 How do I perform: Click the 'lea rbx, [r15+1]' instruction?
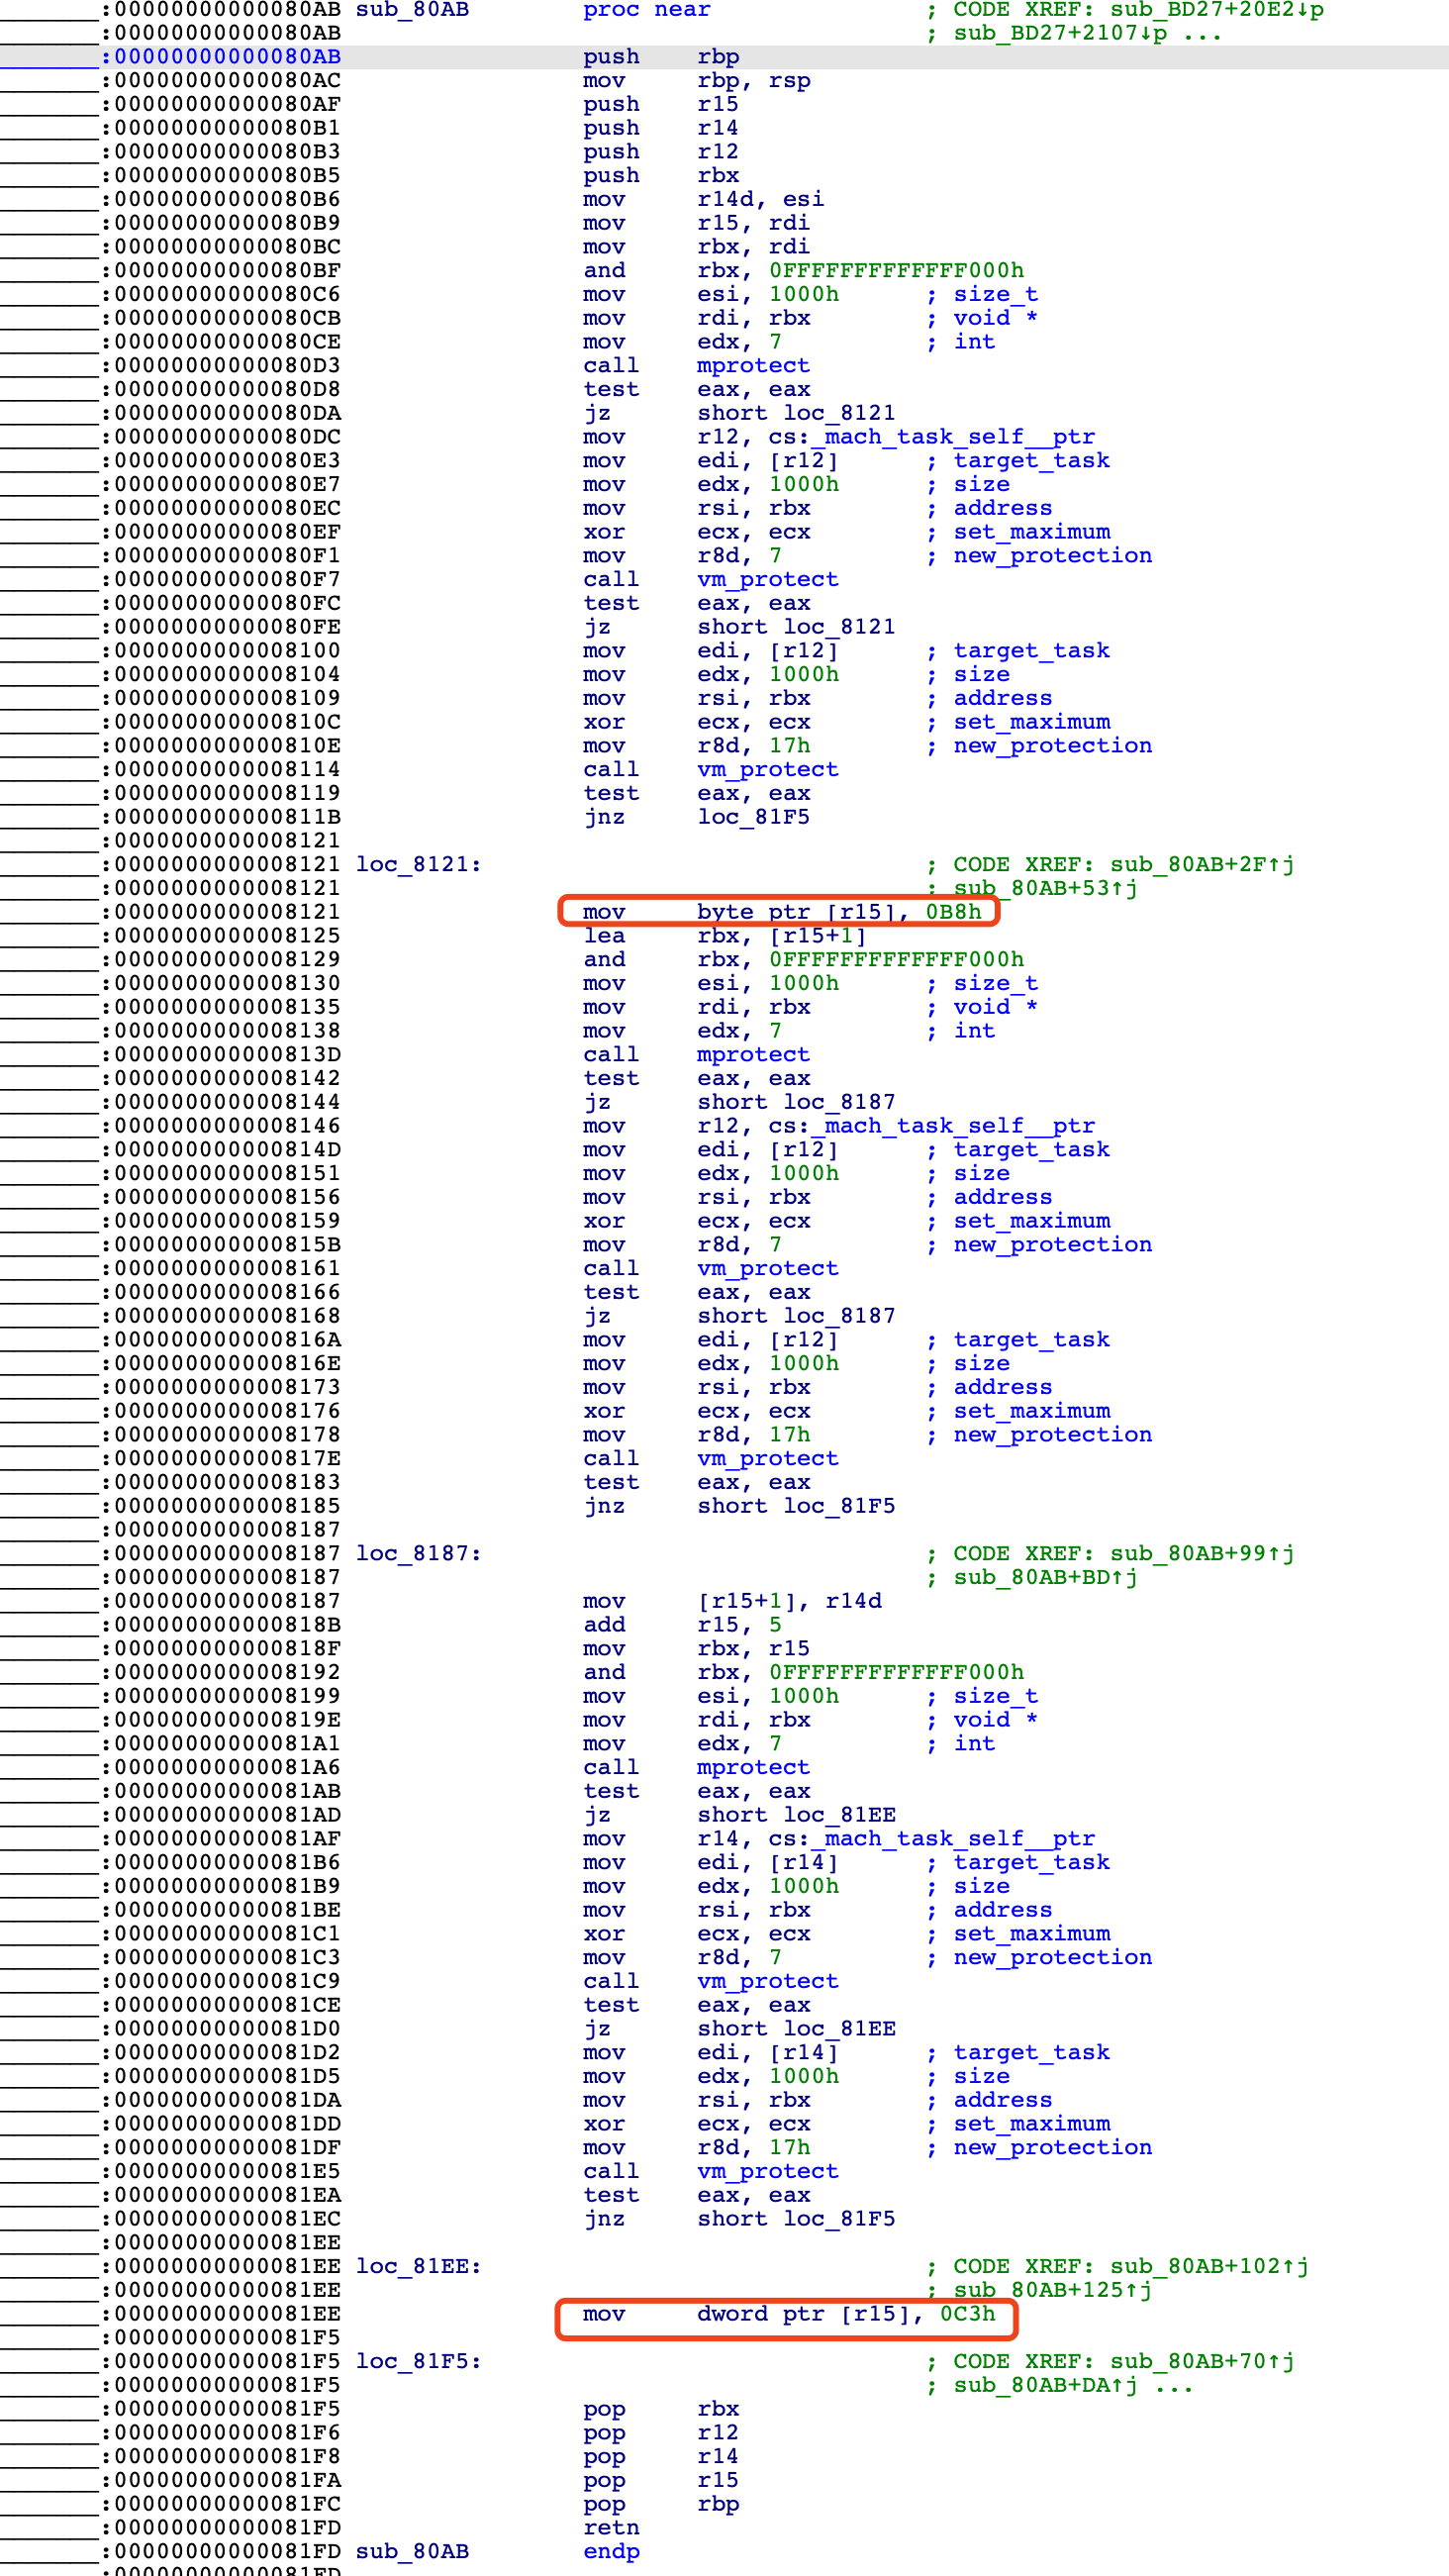725,936
